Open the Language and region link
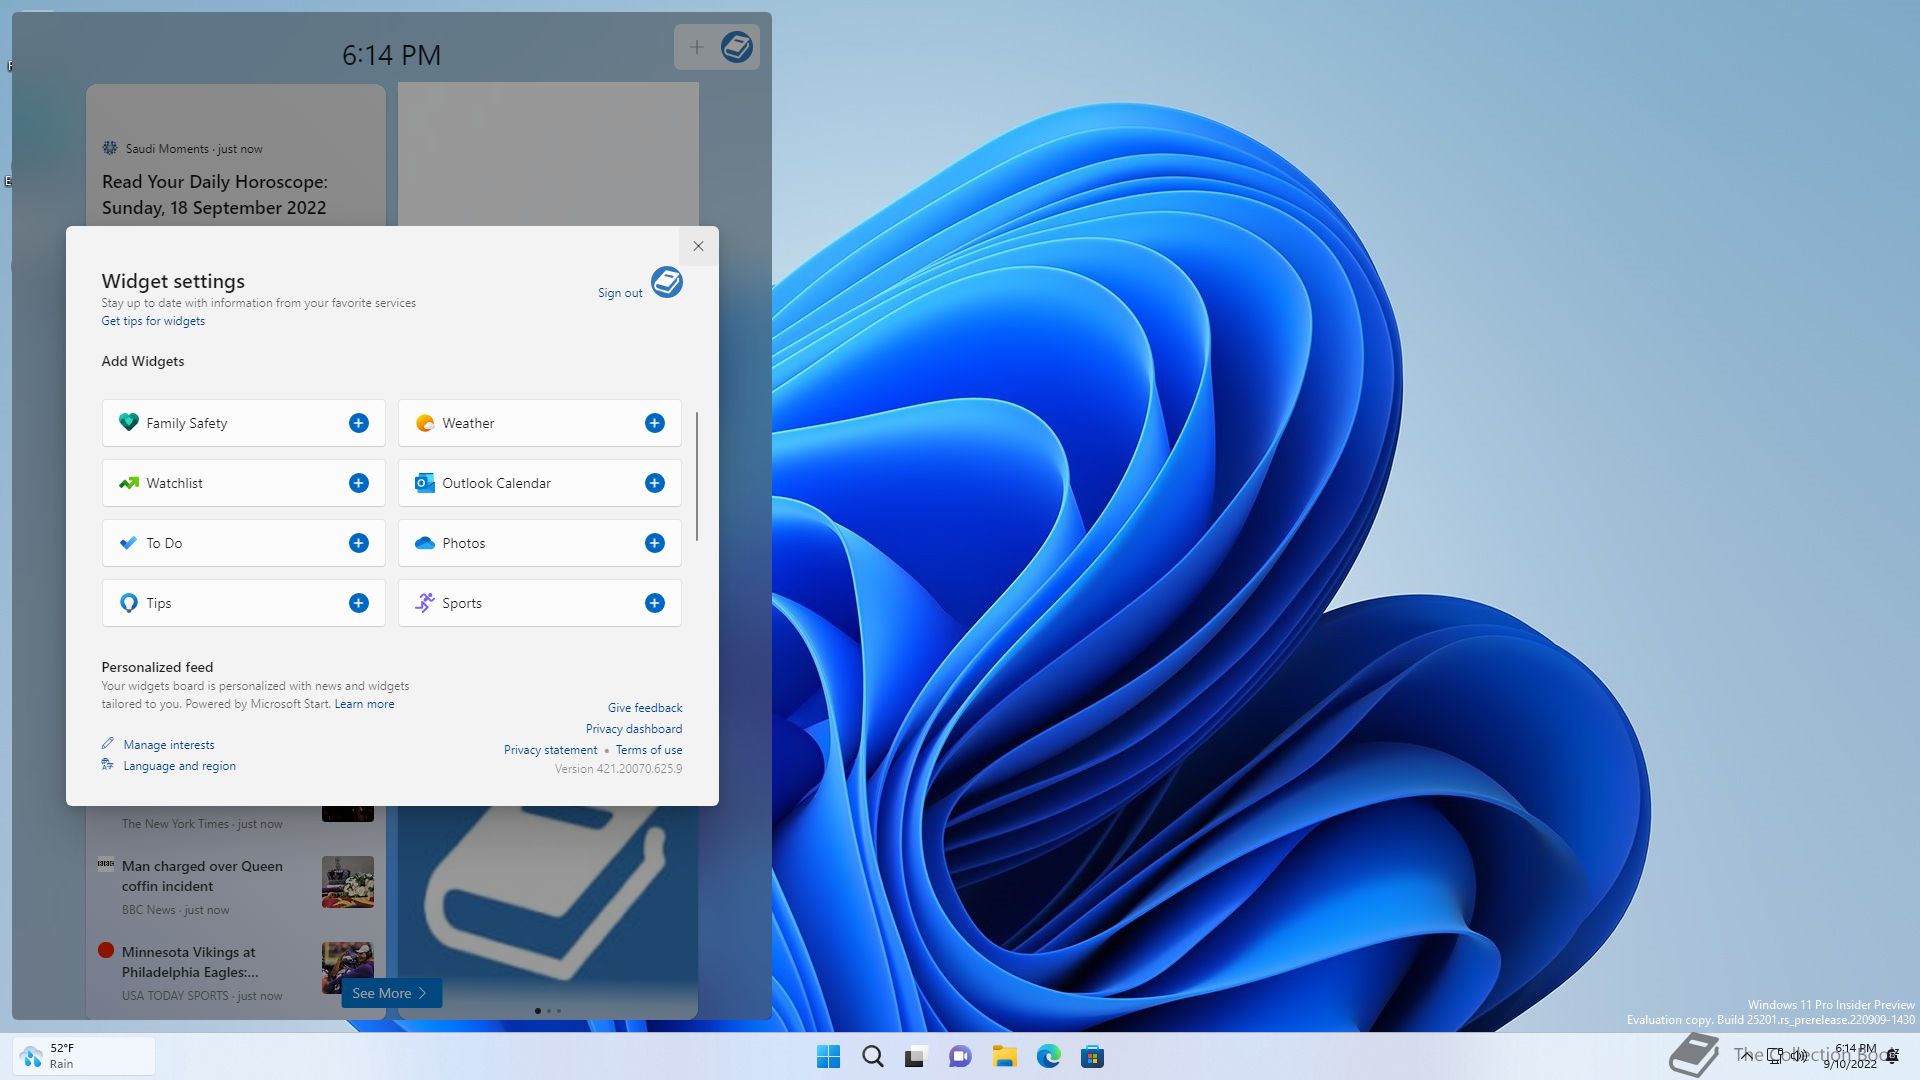The width and height of the screenshot is (1920, 1080). tap(180, 766)
